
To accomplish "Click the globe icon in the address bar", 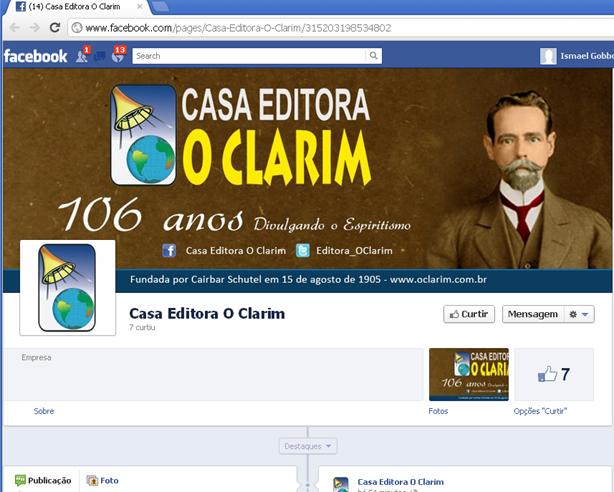I will pos(77,27).
